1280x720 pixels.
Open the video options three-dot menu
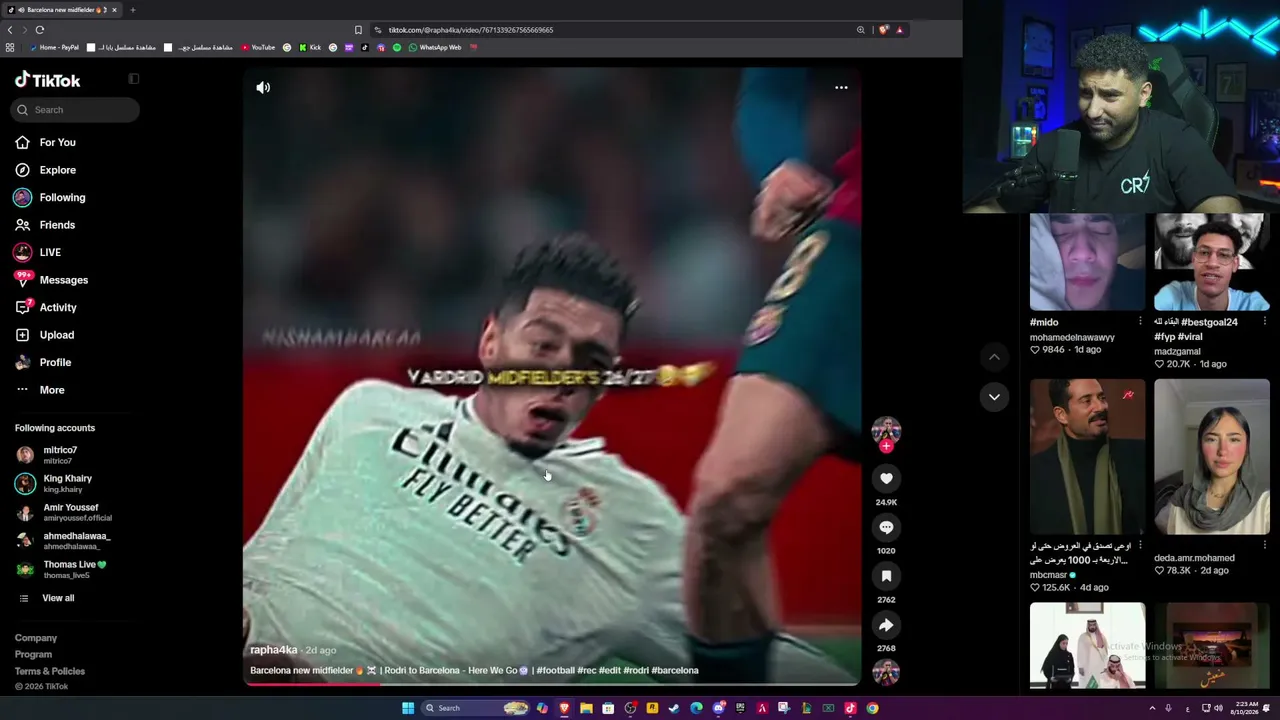click(841, 88)
